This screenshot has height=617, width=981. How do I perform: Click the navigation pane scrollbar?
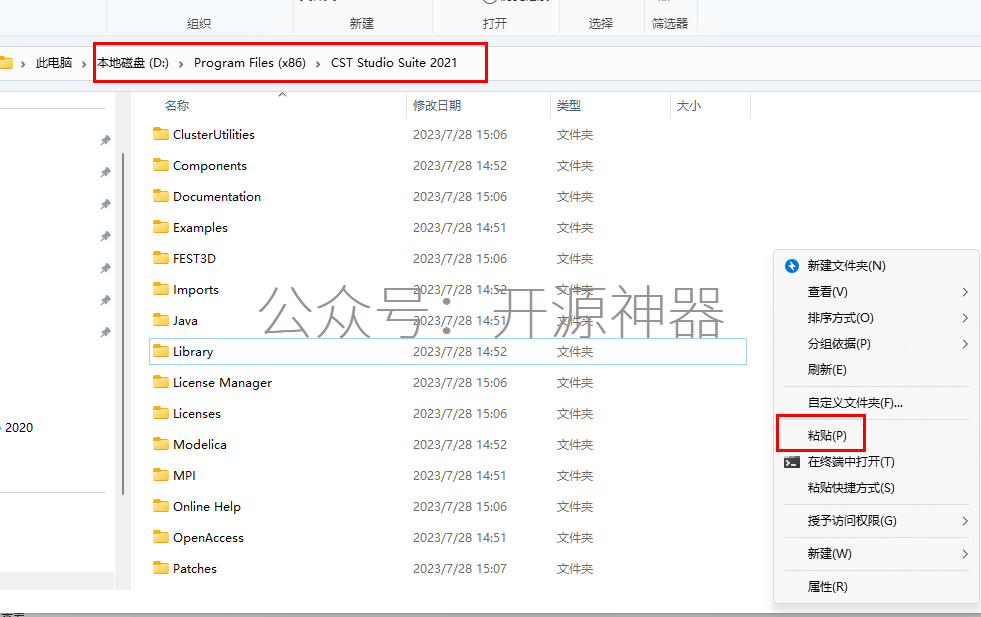(123, 324)
